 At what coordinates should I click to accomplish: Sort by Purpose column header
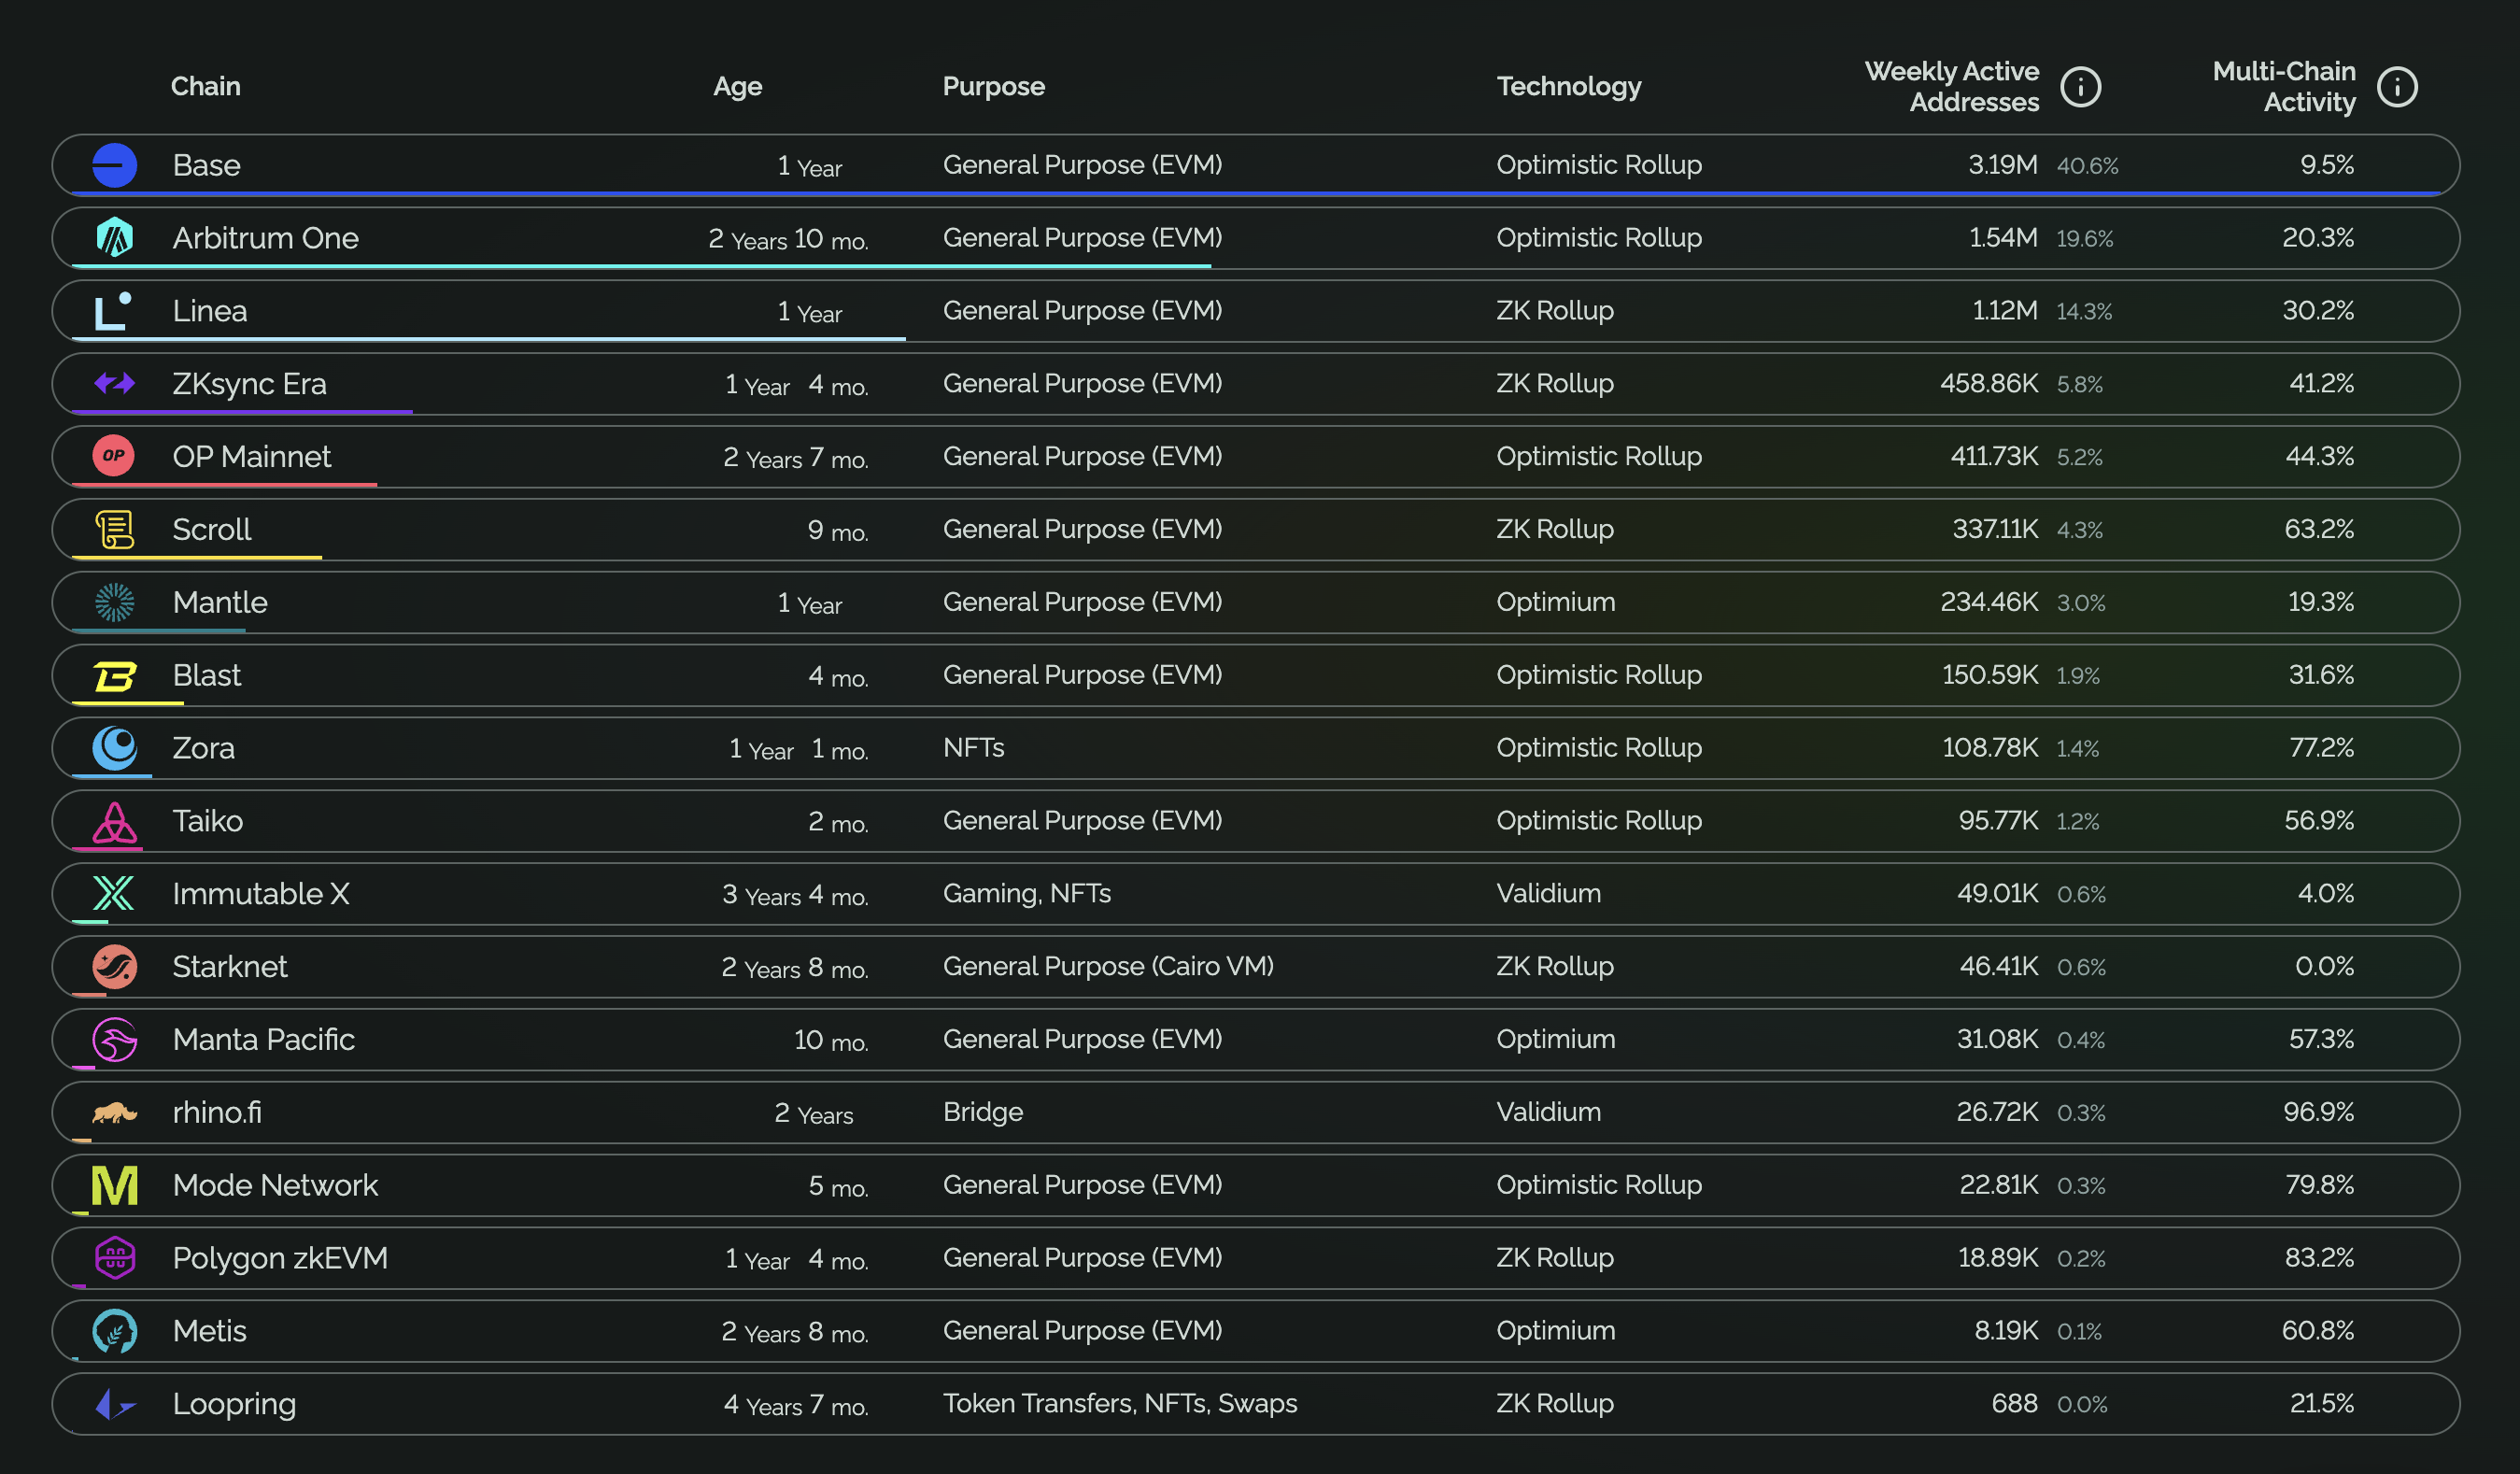[x=994, y=87]
